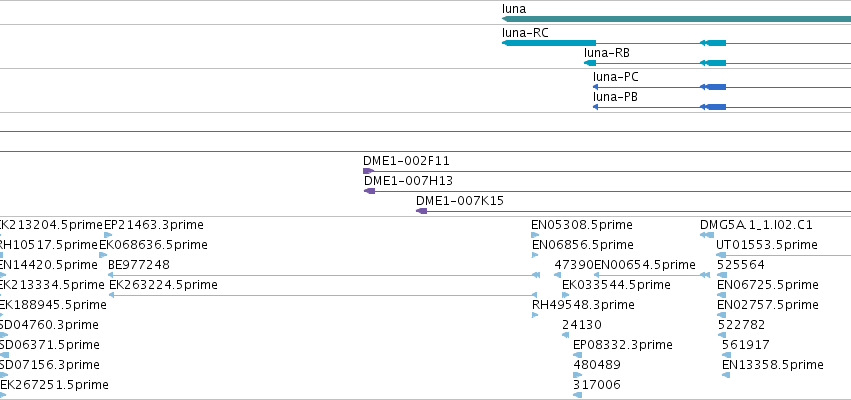Click the EN05308.5prime arrow glyph
The width and height of the screenshot is (851, 400).
click(x=535, y=235)
